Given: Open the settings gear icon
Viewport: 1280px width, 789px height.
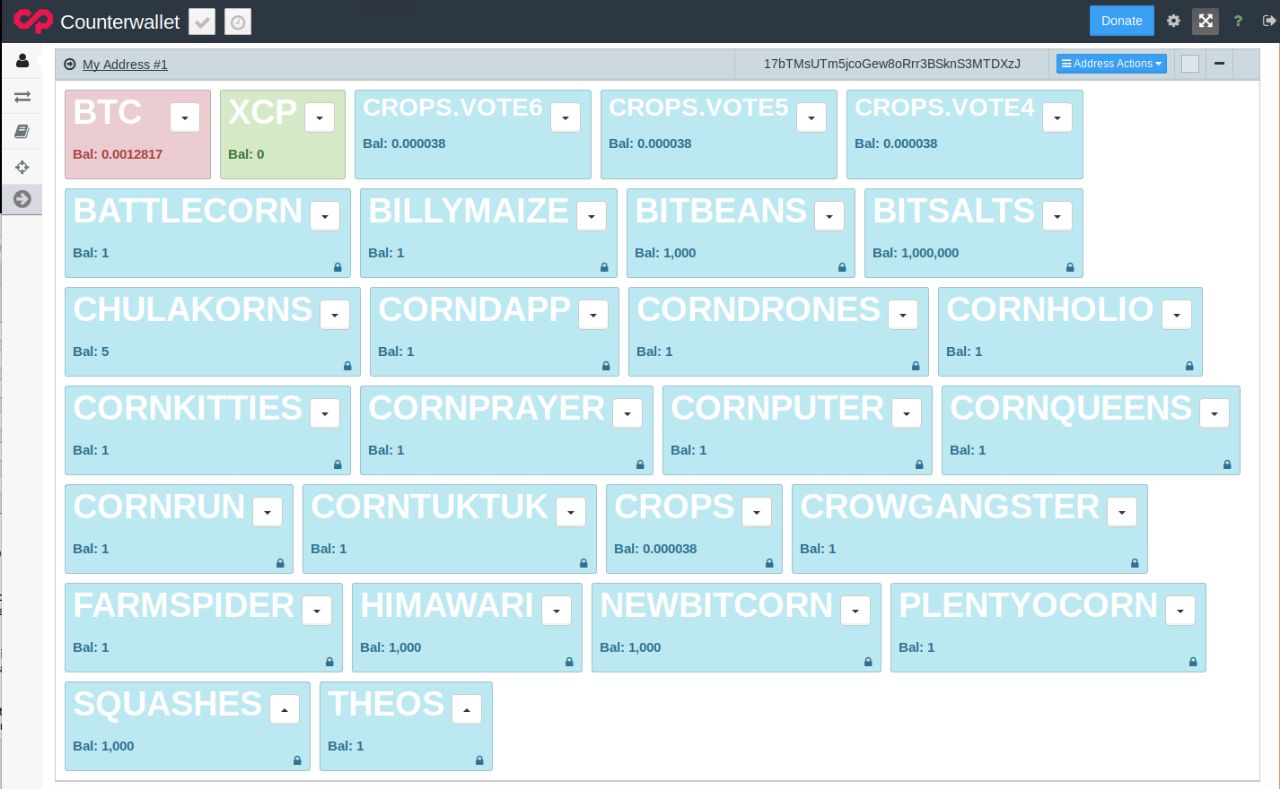Looking at the screenshot, I should (x=1174, y=20).
